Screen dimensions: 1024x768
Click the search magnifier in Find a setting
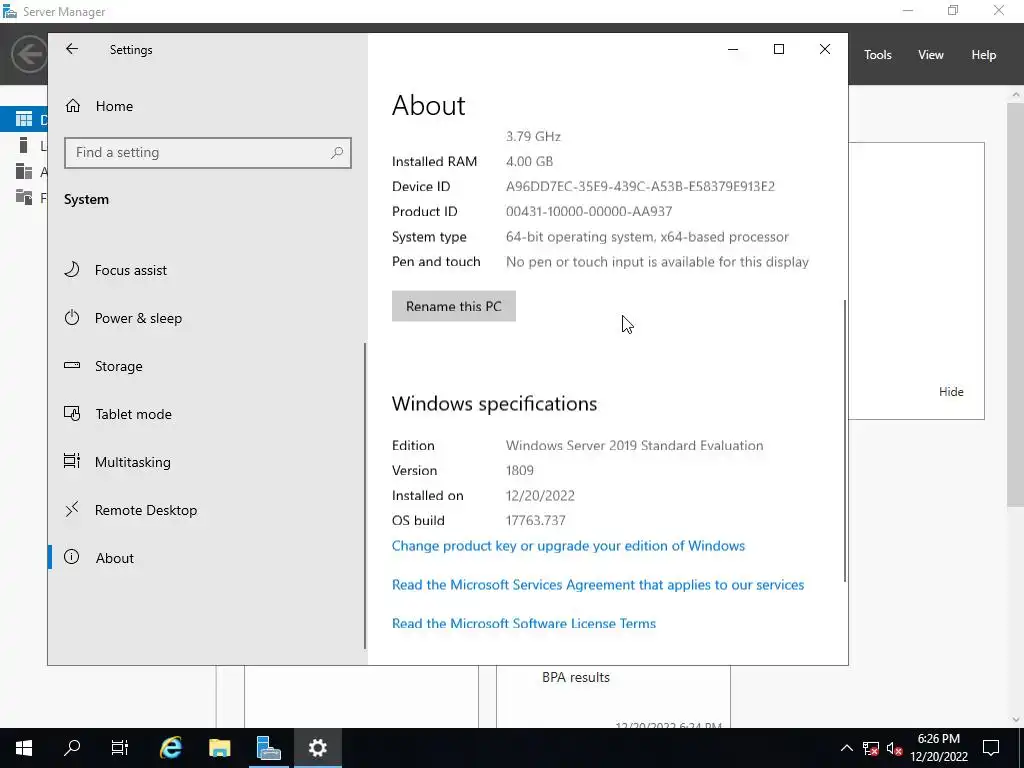337,153
